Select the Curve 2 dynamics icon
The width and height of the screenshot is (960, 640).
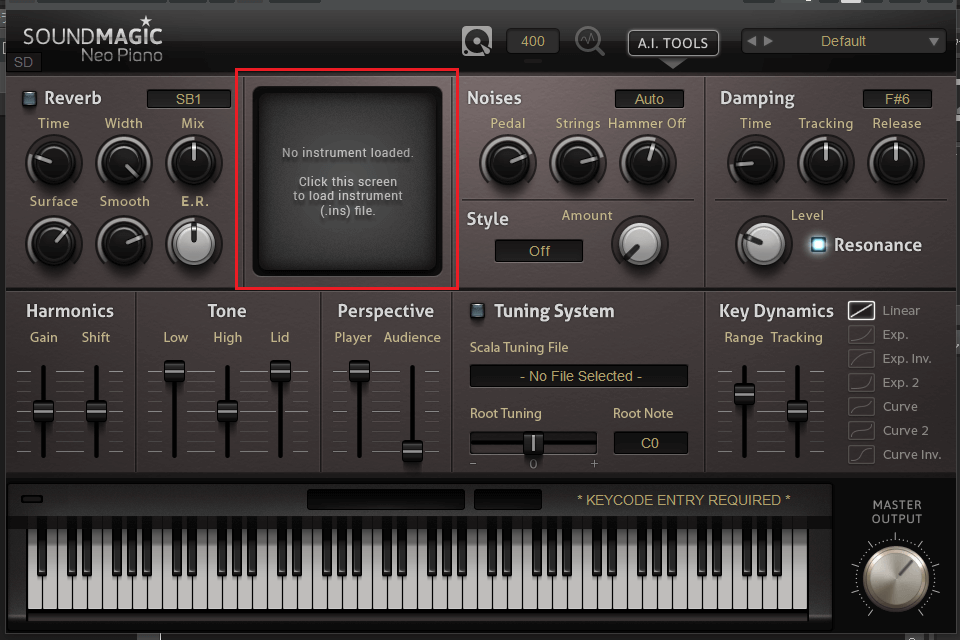coord(861,430)
